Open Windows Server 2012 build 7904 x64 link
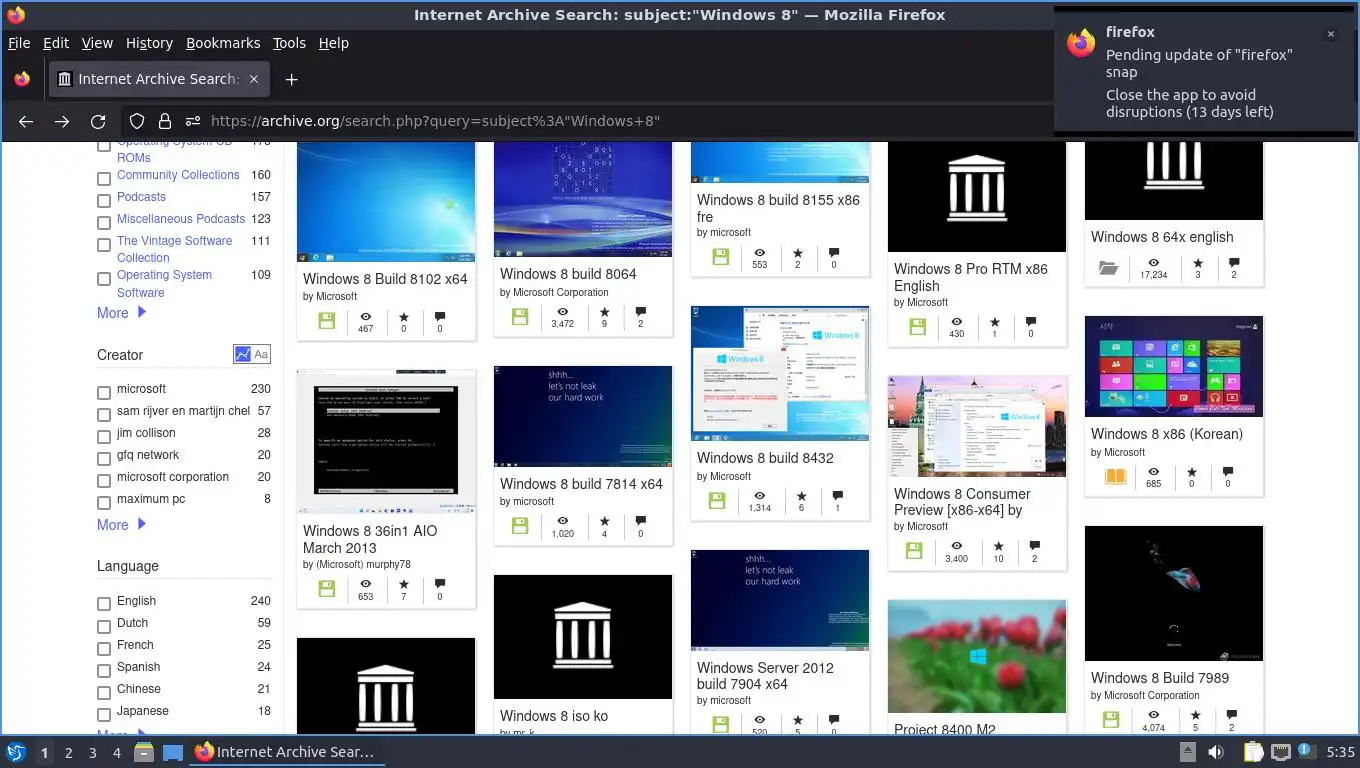The image size is (1360, 768). 765,676
